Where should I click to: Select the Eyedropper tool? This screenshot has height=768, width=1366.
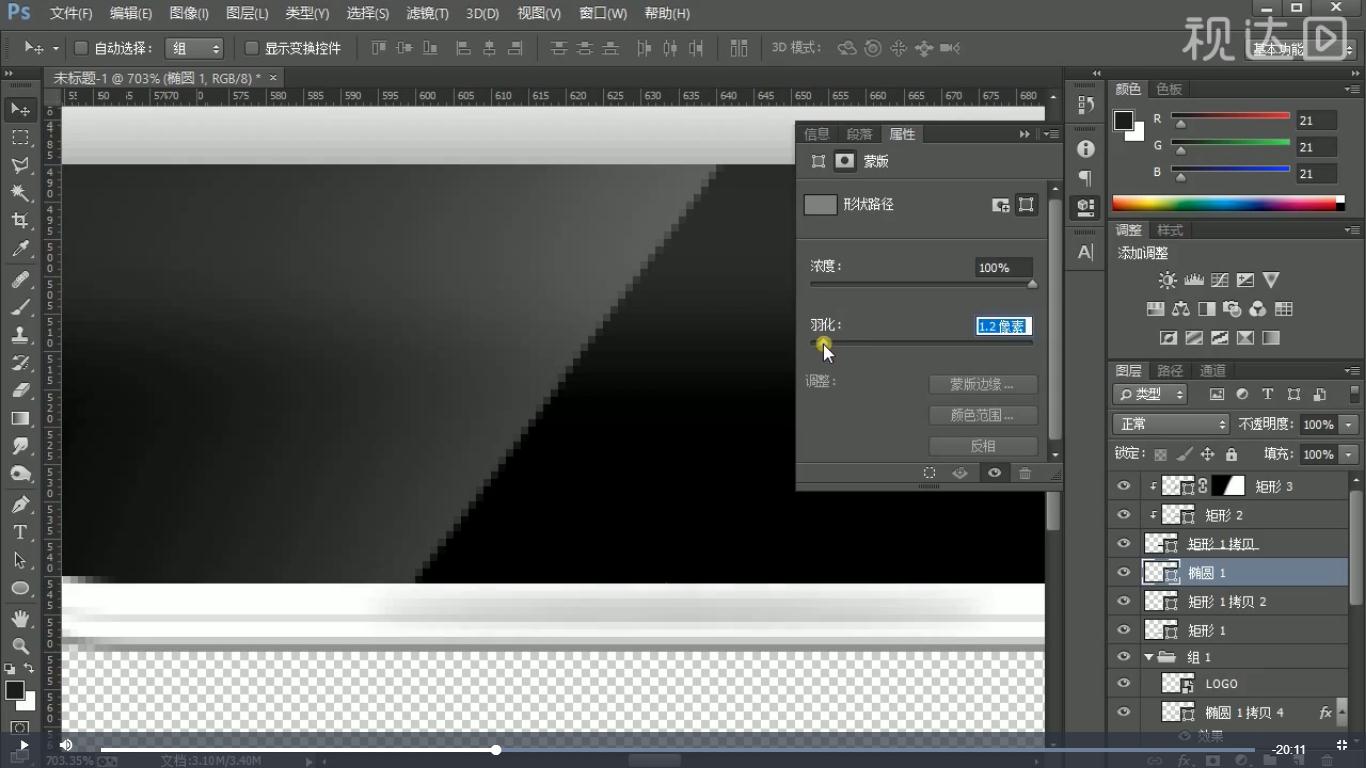[20, 249]
